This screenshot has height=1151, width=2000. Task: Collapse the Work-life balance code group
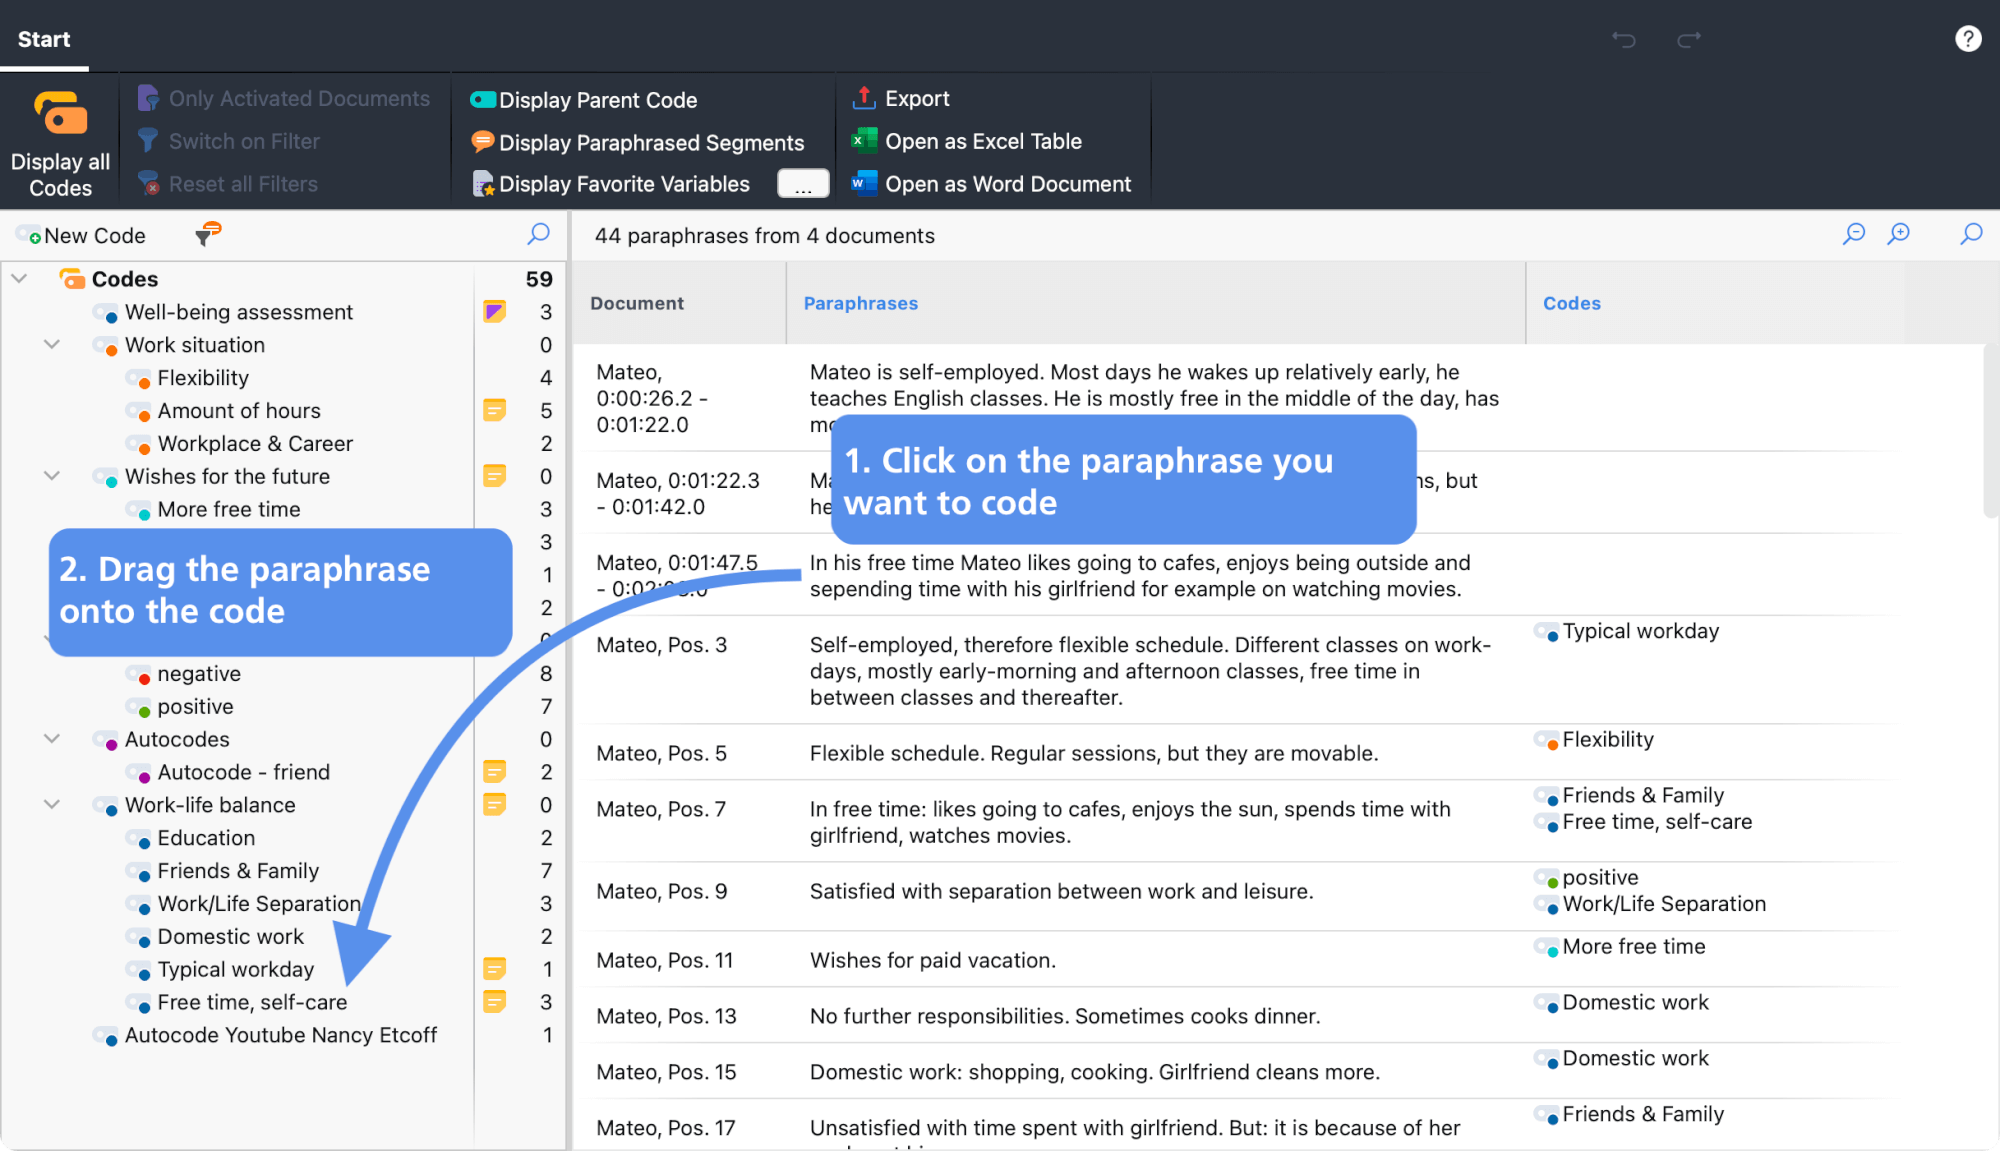click(x=52, y=805)
